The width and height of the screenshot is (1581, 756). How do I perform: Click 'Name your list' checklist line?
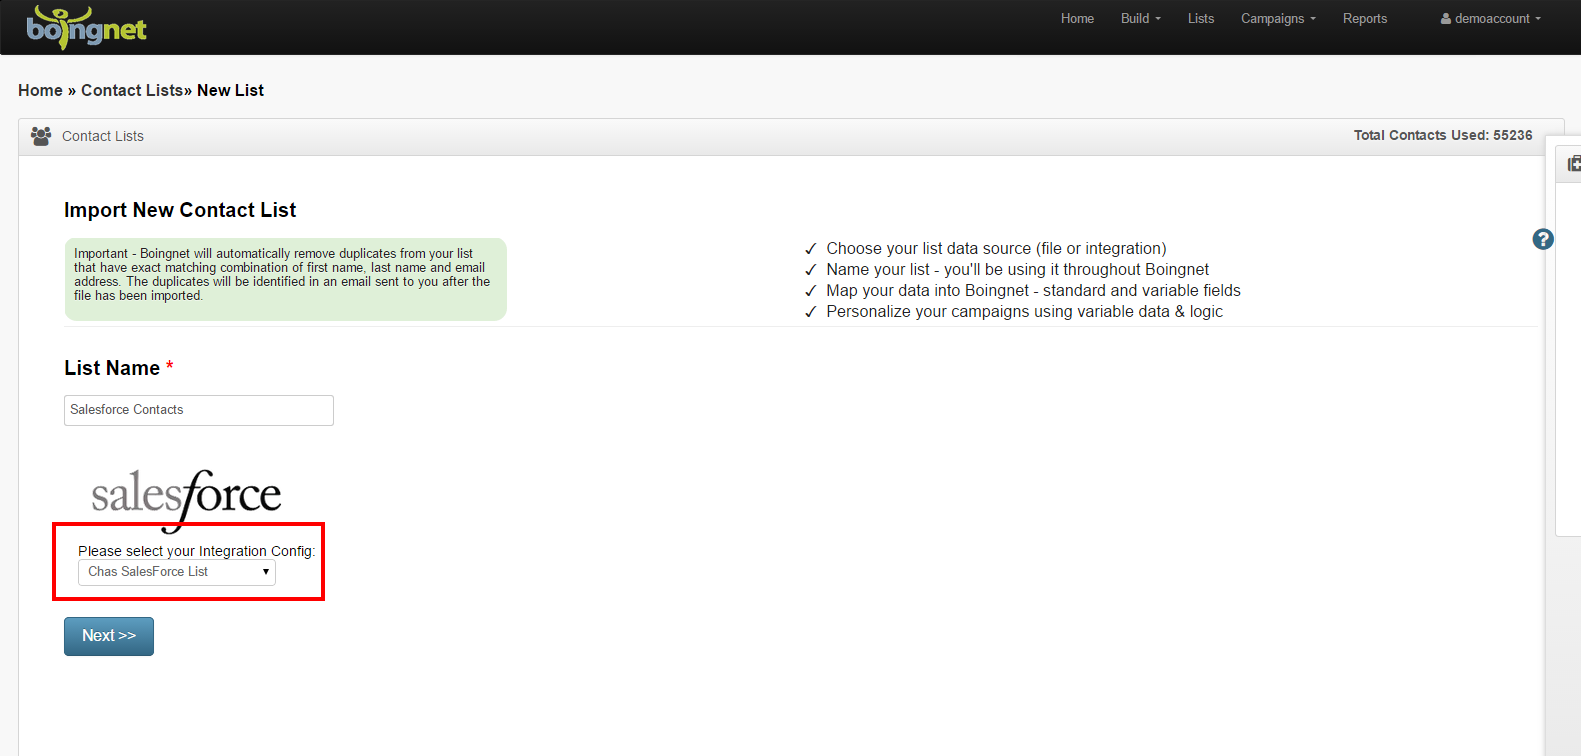[1017, 269]
